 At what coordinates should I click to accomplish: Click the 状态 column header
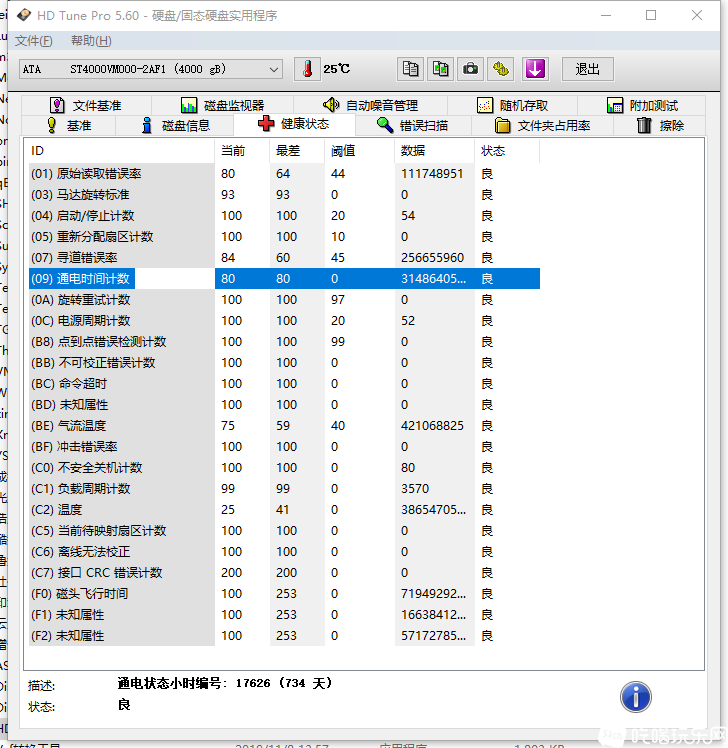tap(507, 151)
